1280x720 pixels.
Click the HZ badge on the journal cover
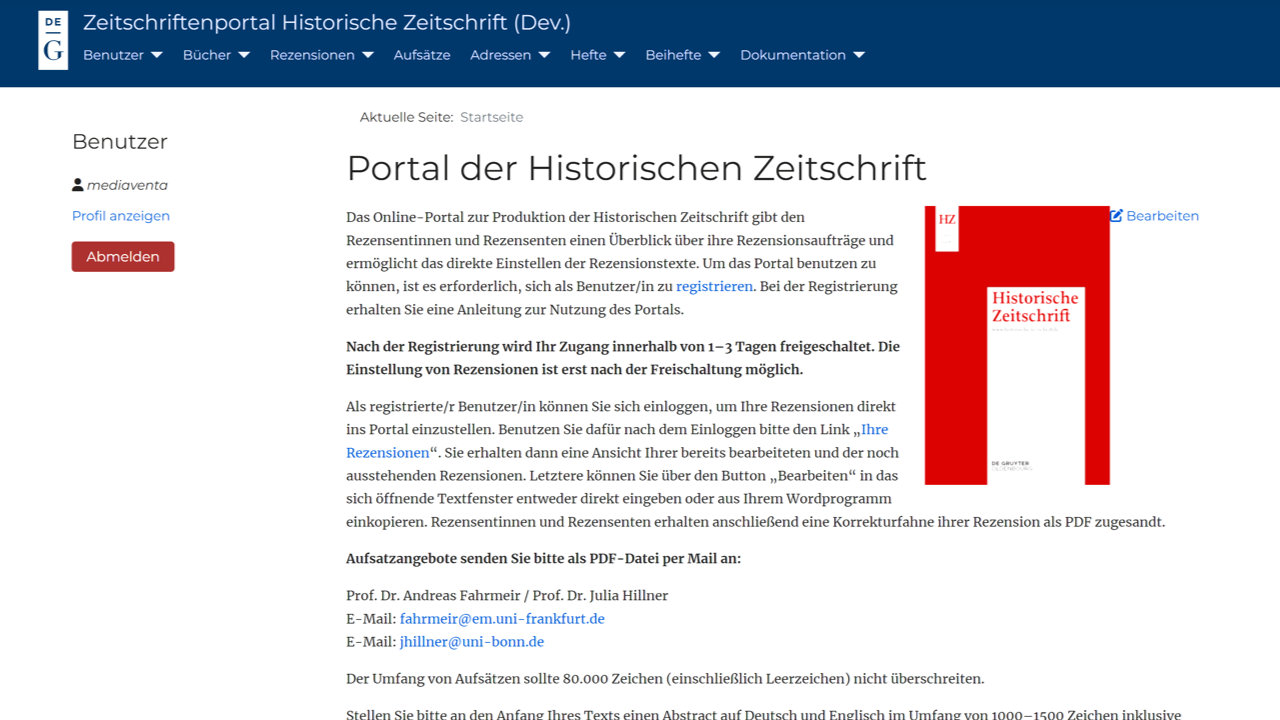click(946, 219)
